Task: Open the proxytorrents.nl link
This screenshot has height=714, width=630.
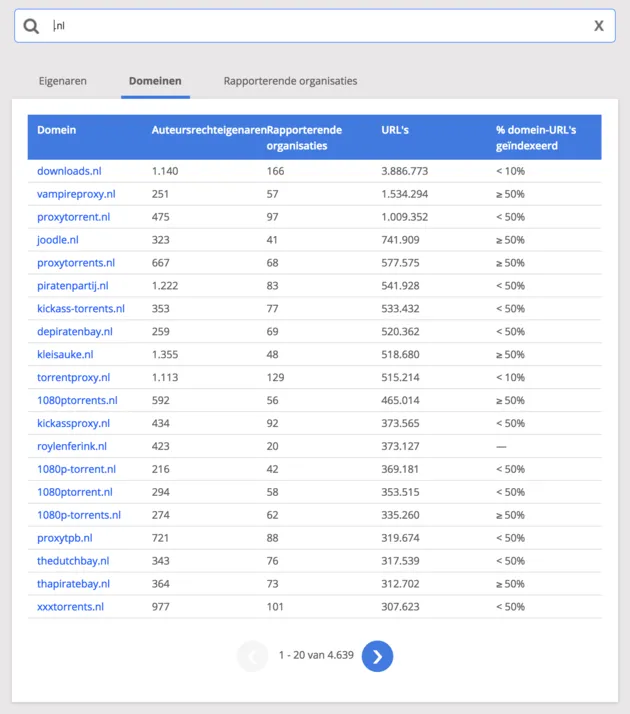Action: [76, 263]
